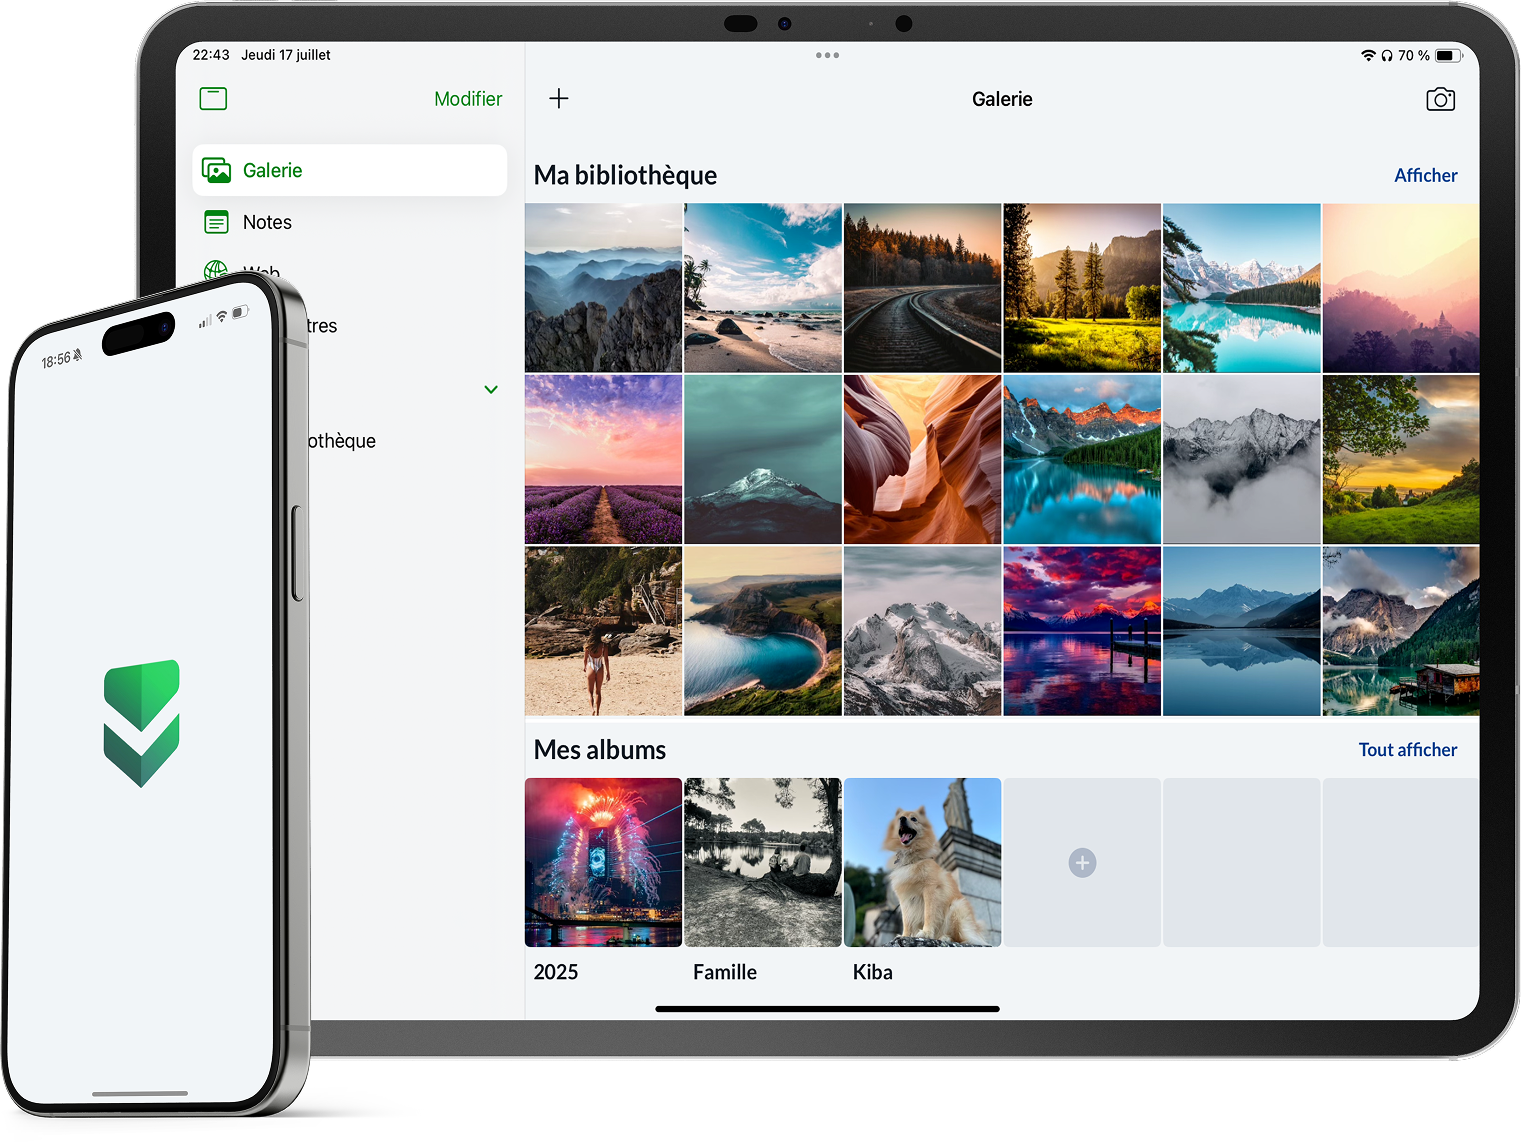Click the '22:43' clock on the iPad
Image resolution: width=1521 pixels, height=1143 pixels.
[x=211, y=55]
